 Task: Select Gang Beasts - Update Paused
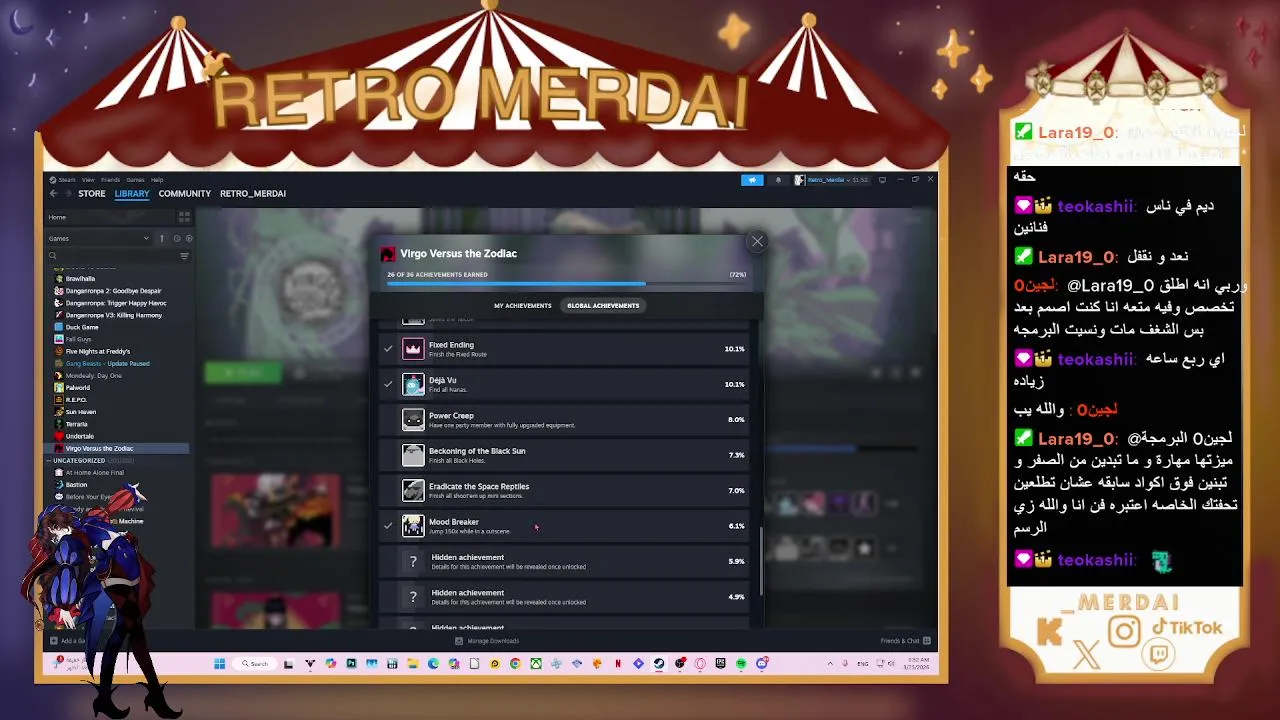[107, 363]
